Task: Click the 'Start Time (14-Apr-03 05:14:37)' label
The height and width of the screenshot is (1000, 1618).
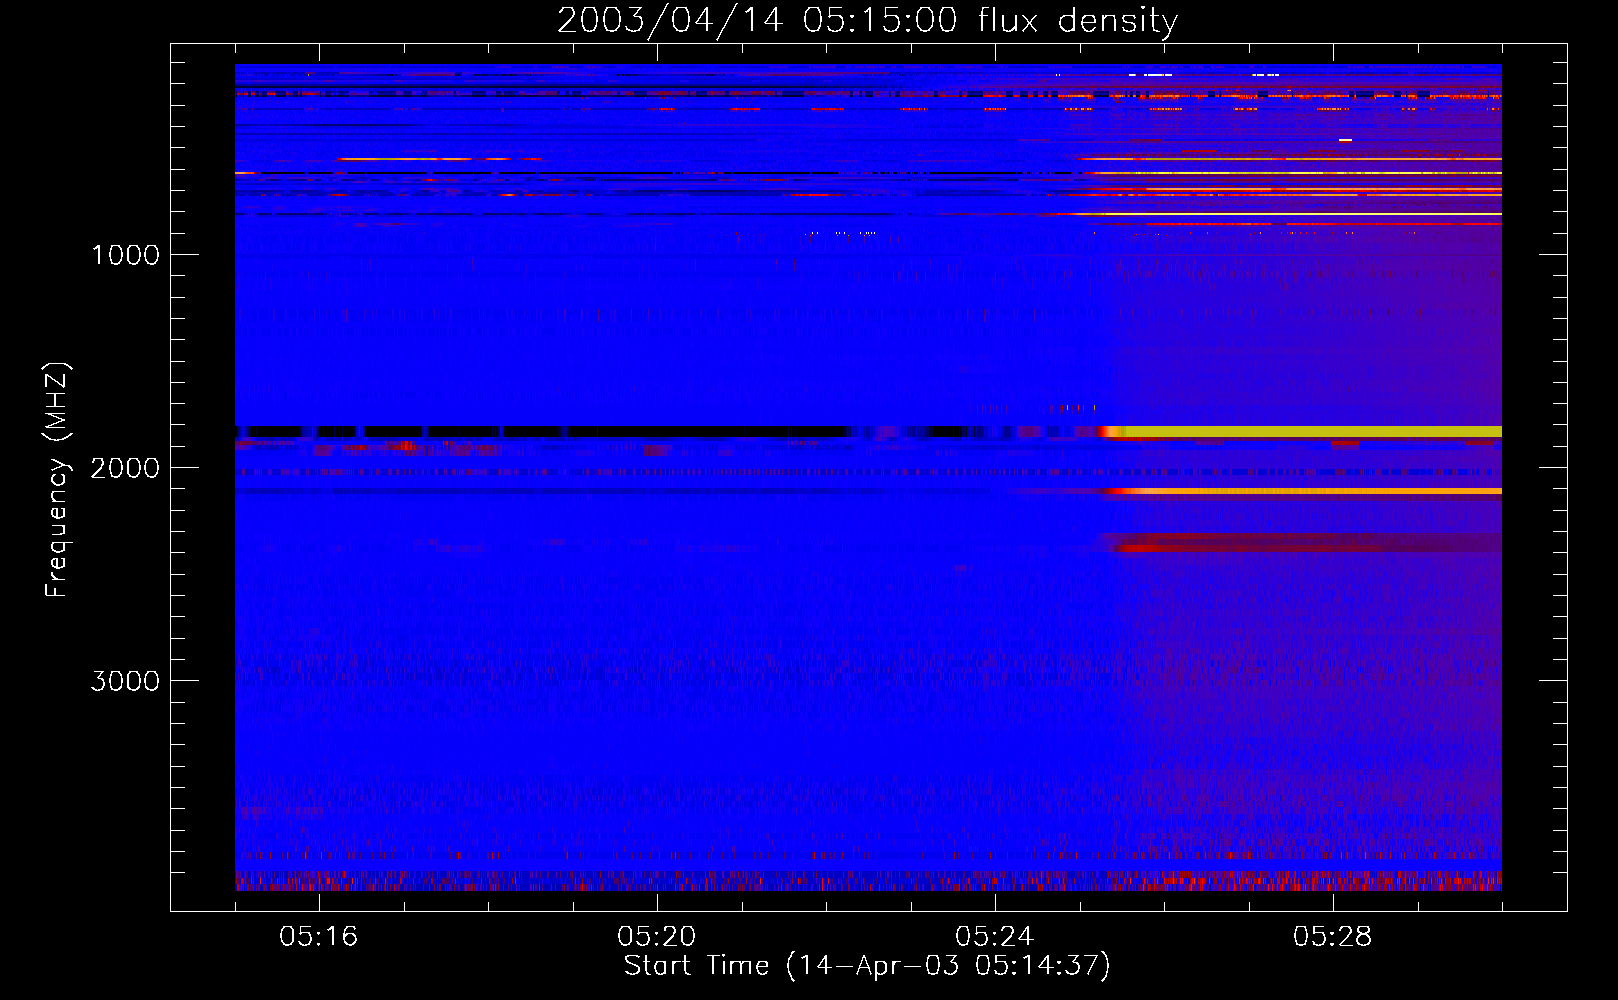Action: pos(867,966)
